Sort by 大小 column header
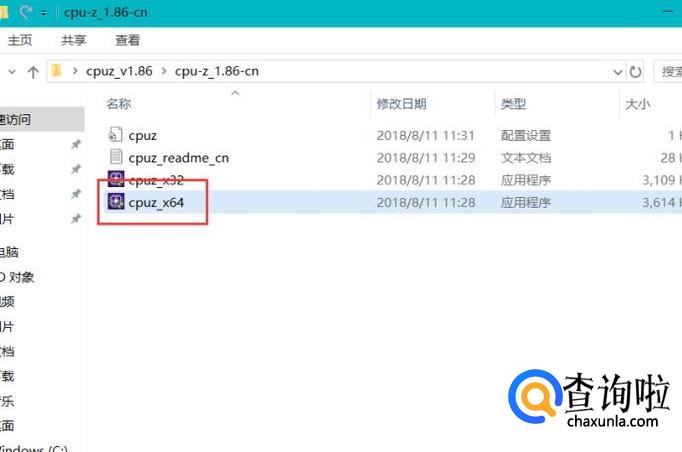Screen dimensions: 682x452 (x=638, y=104)
